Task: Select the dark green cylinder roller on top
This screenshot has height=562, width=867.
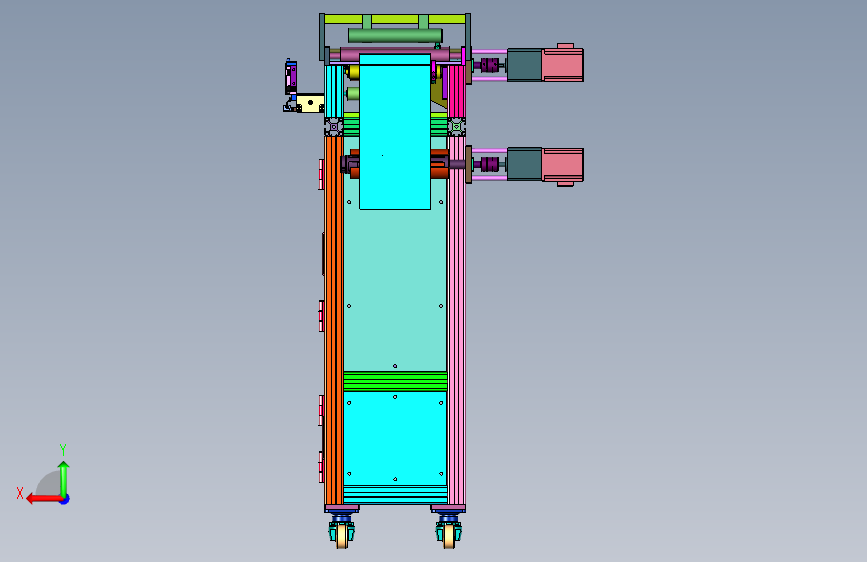Action: point(395,35)
